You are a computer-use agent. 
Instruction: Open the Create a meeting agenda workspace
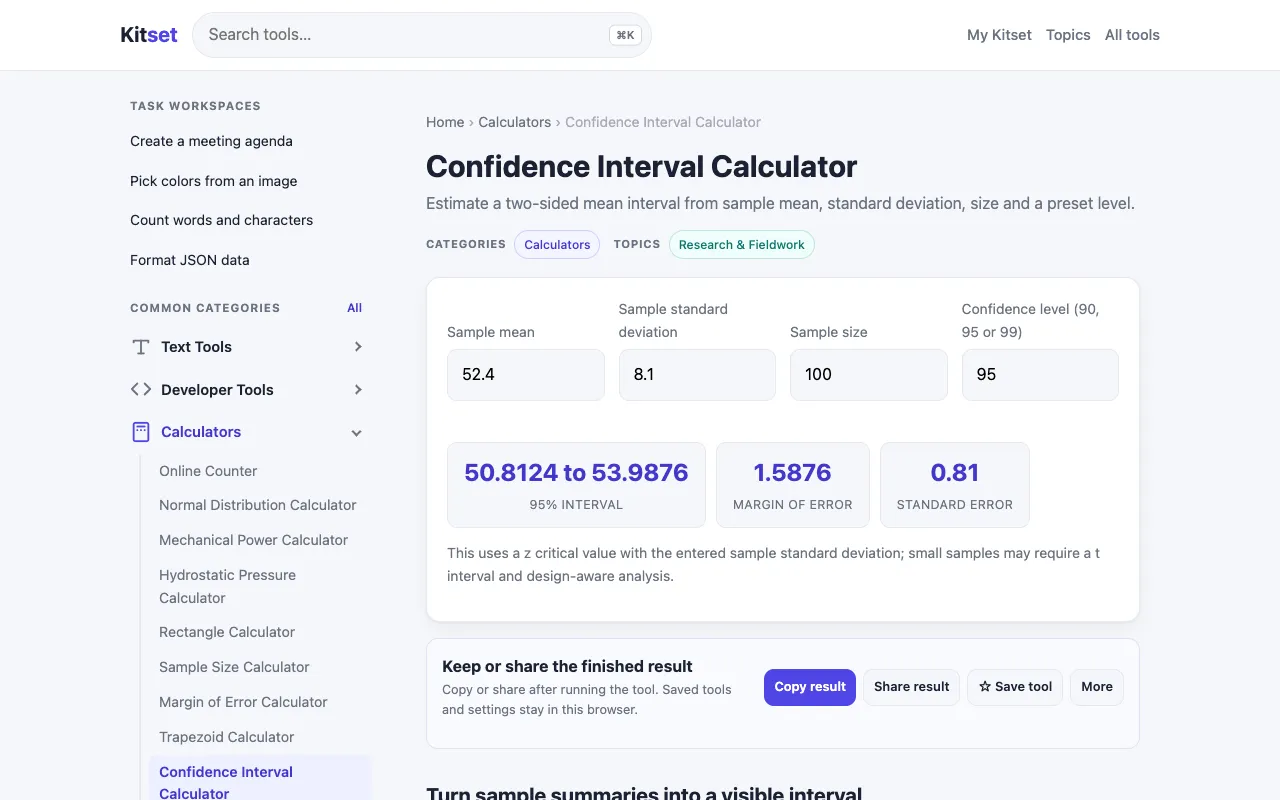pyautogui.click(x=211, y=141)
